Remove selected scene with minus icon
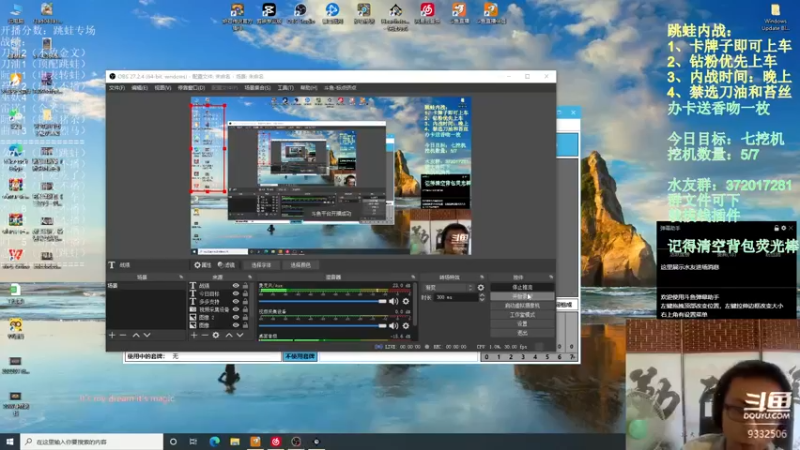The image size is (800, 450). pos(123,335)
